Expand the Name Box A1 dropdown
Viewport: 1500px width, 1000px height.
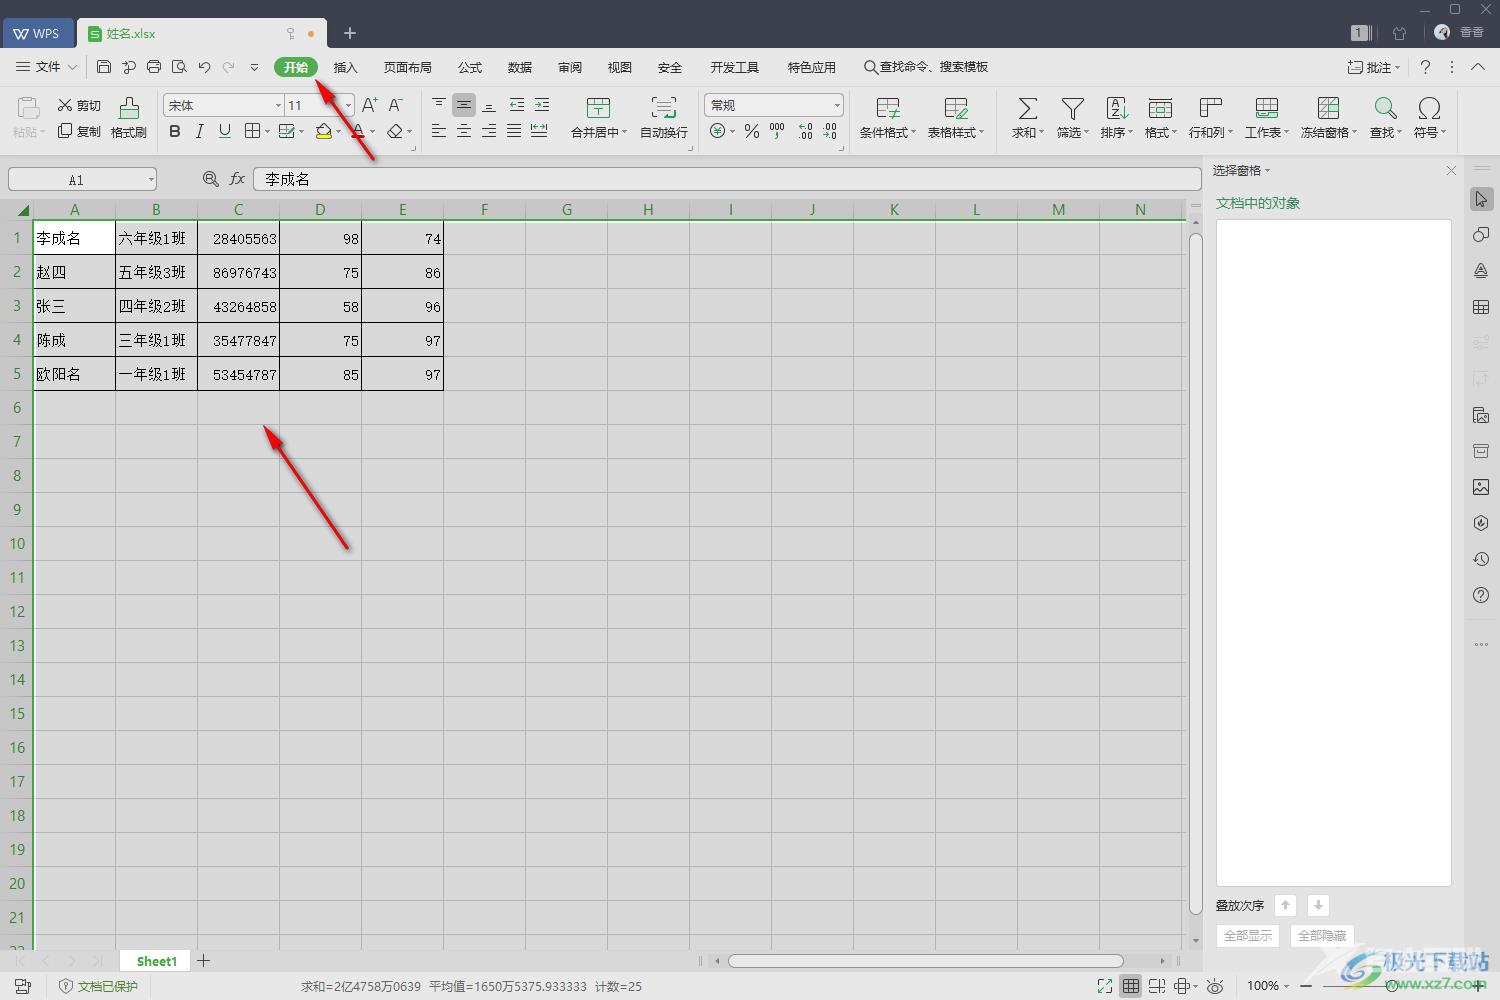coord(151,180)
